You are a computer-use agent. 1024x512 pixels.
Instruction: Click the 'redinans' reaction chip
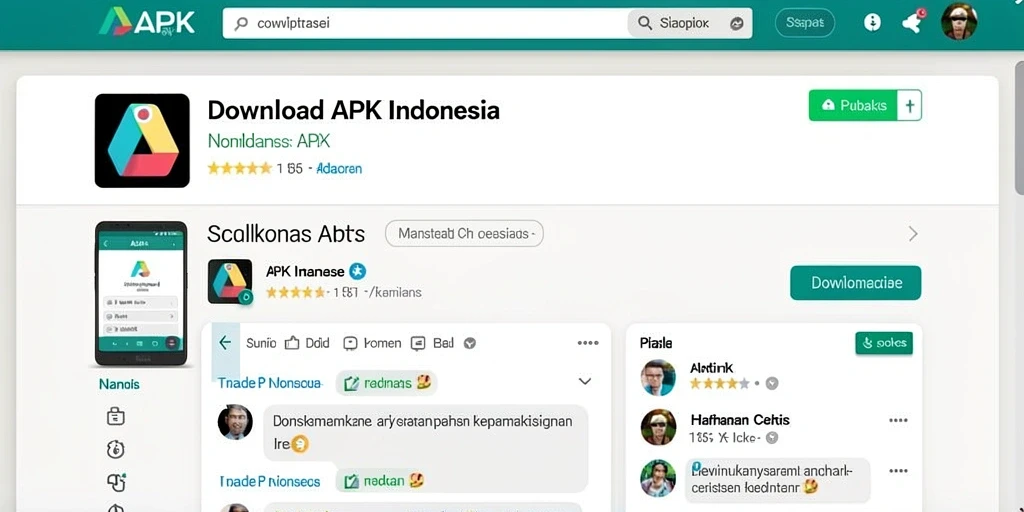[387, 383]
